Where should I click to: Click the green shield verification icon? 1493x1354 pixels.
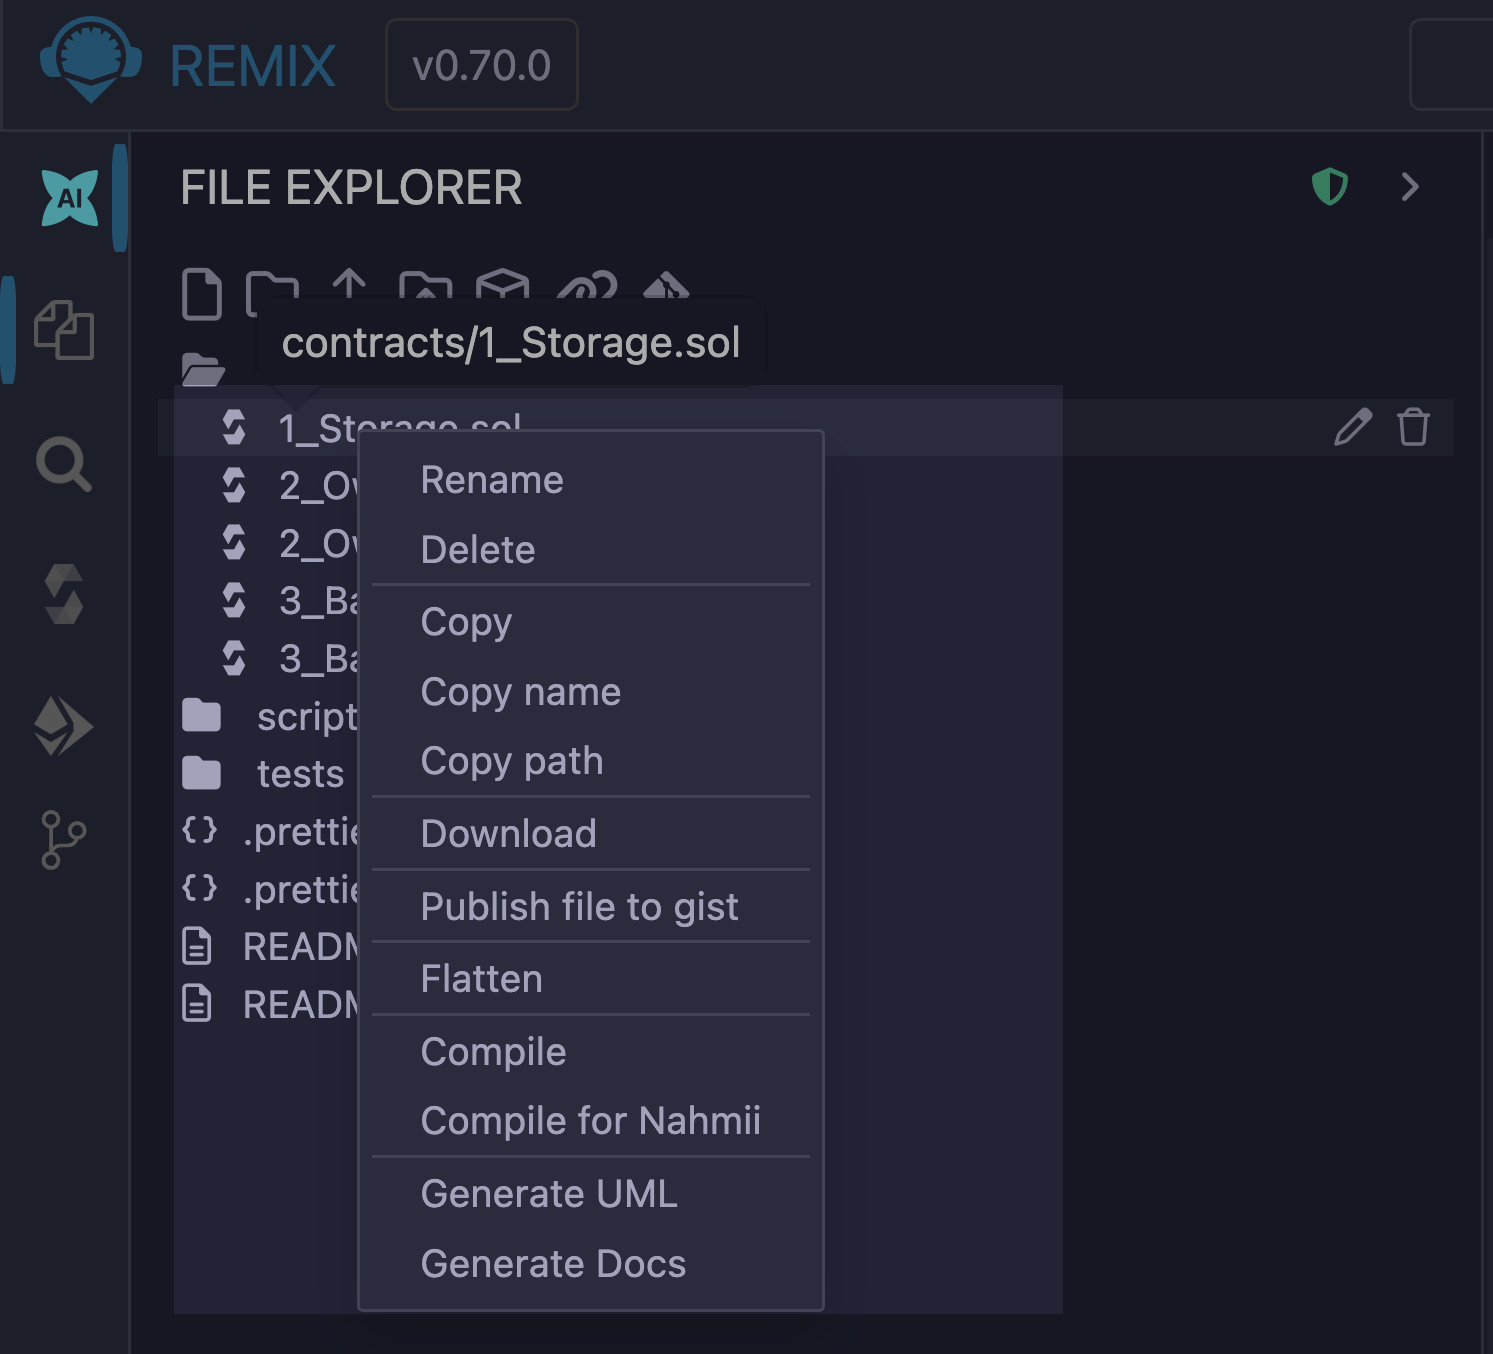click(x=1330, y=187)
